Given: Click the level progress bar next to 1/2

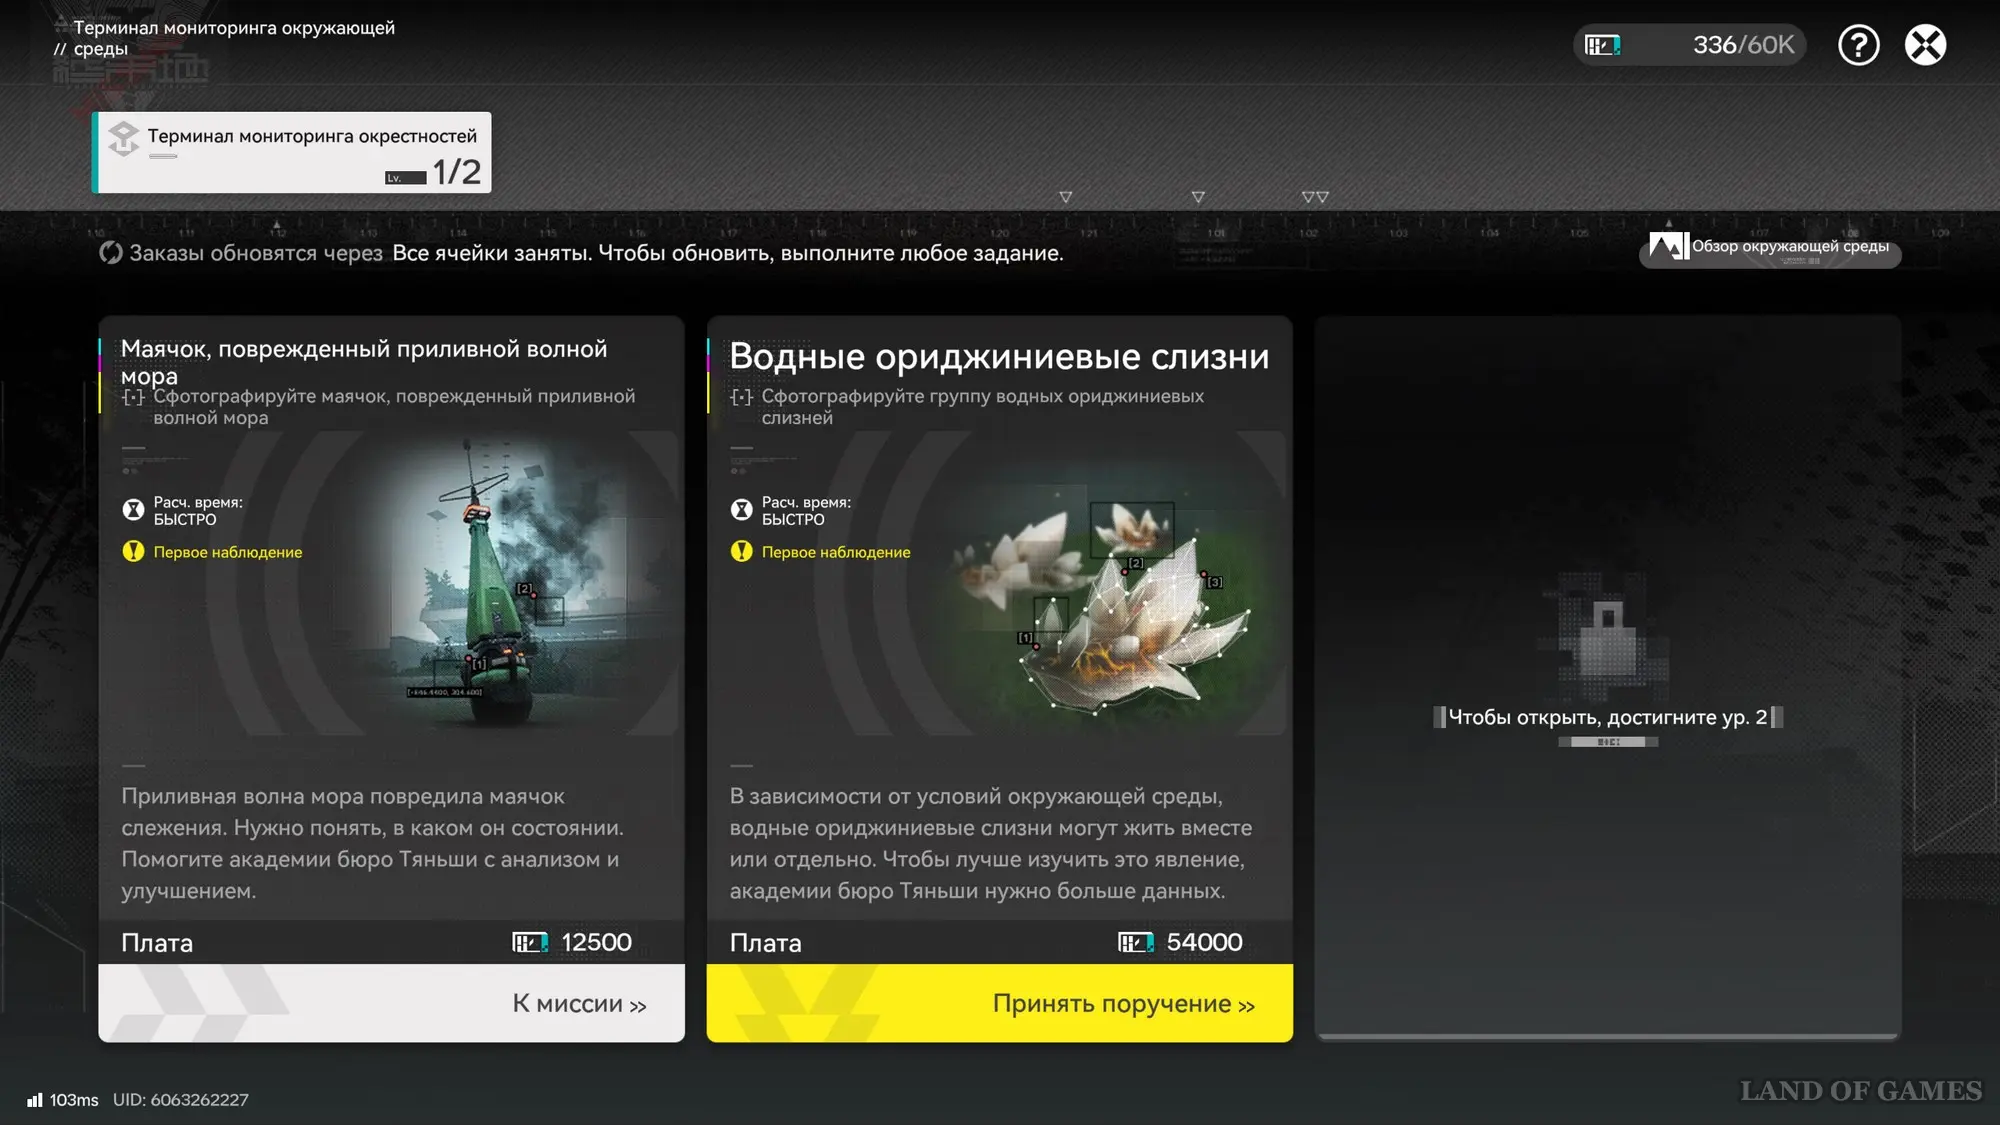Looking at the screenshot, I should (406, 178).
